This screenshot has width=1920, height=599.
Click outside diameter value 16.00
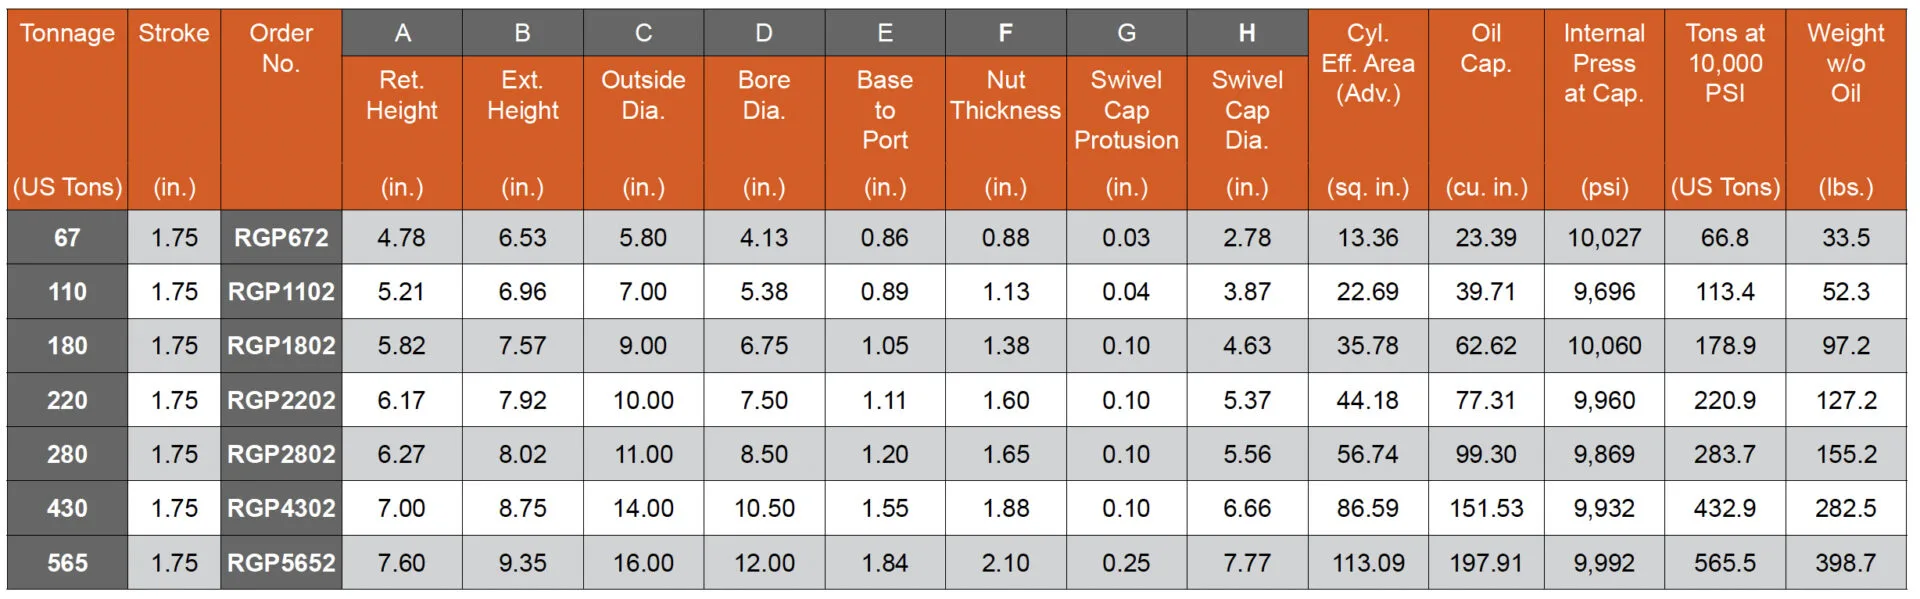[643, 563]
